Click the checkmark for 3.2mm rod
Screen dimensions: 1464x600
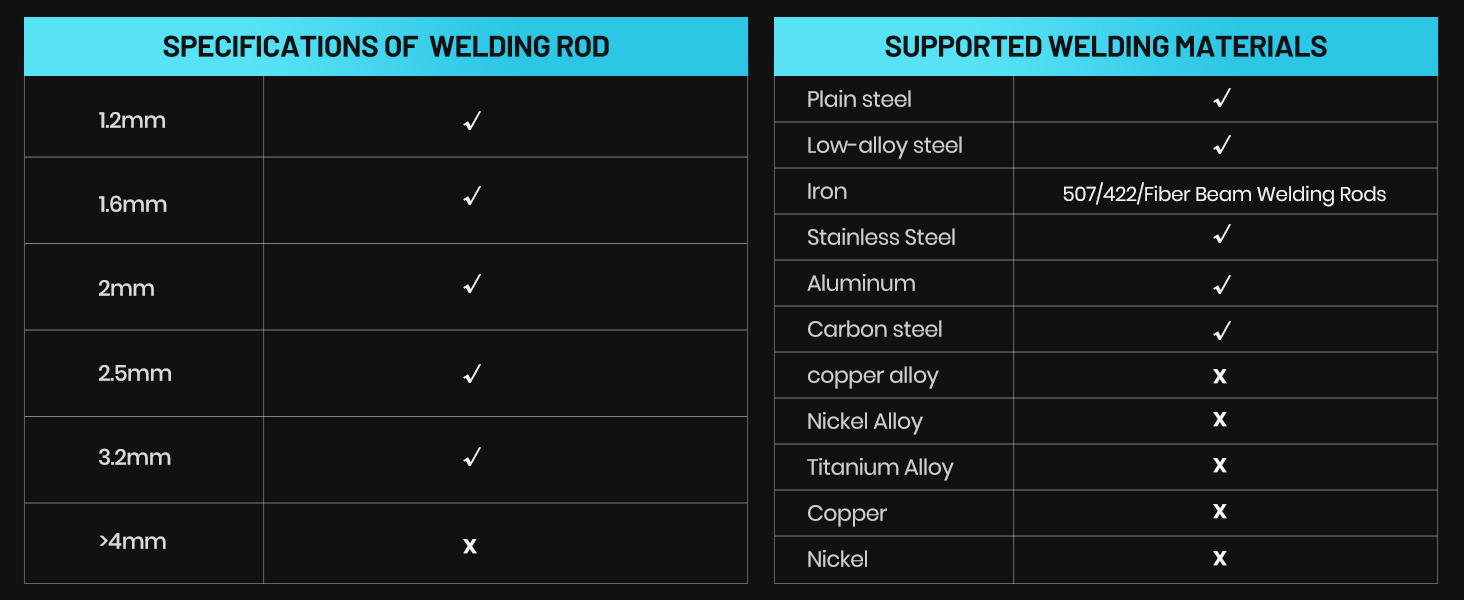click(x=472, y=457)
